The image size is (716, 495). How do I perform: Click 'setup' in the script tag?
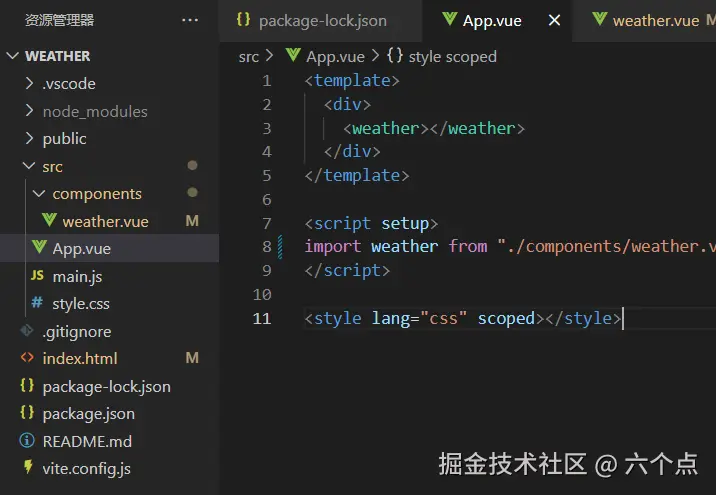(405, 224)
